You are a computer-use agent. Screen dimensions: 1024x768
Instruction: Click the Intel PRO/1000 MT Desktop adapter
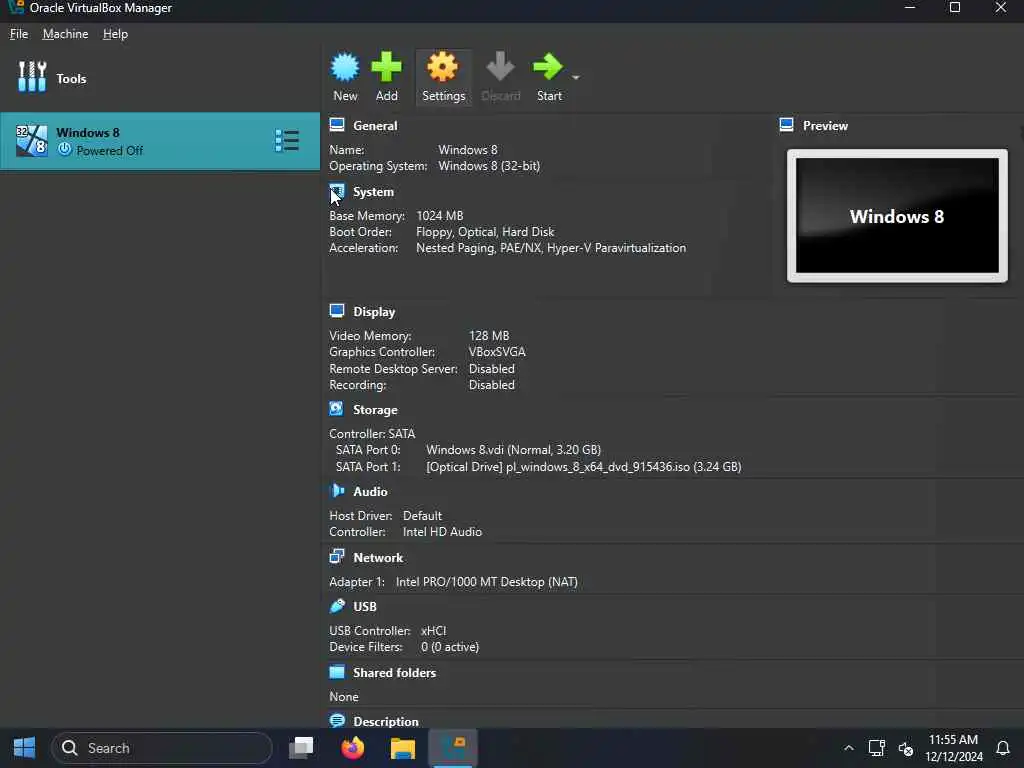click(487, 582)
